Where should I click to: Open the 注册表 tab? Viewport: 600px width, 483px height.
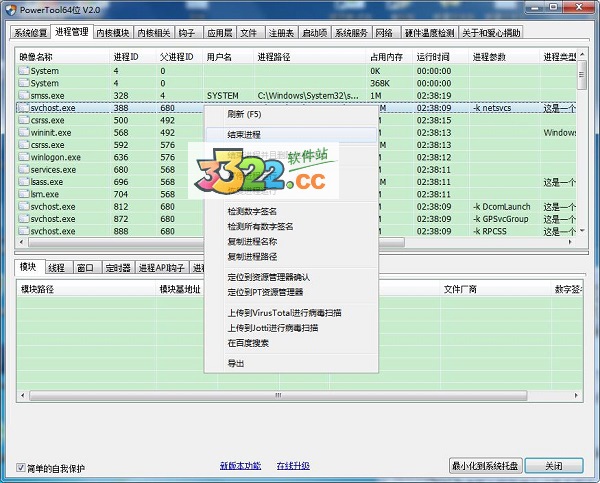[281, 33]
